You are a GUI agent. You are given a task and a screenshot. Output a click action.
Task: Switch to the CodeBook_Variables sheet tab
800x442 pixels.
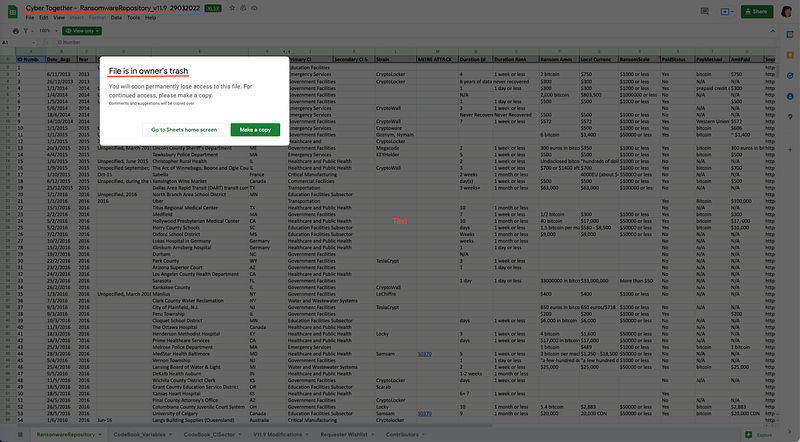point(139,435)
